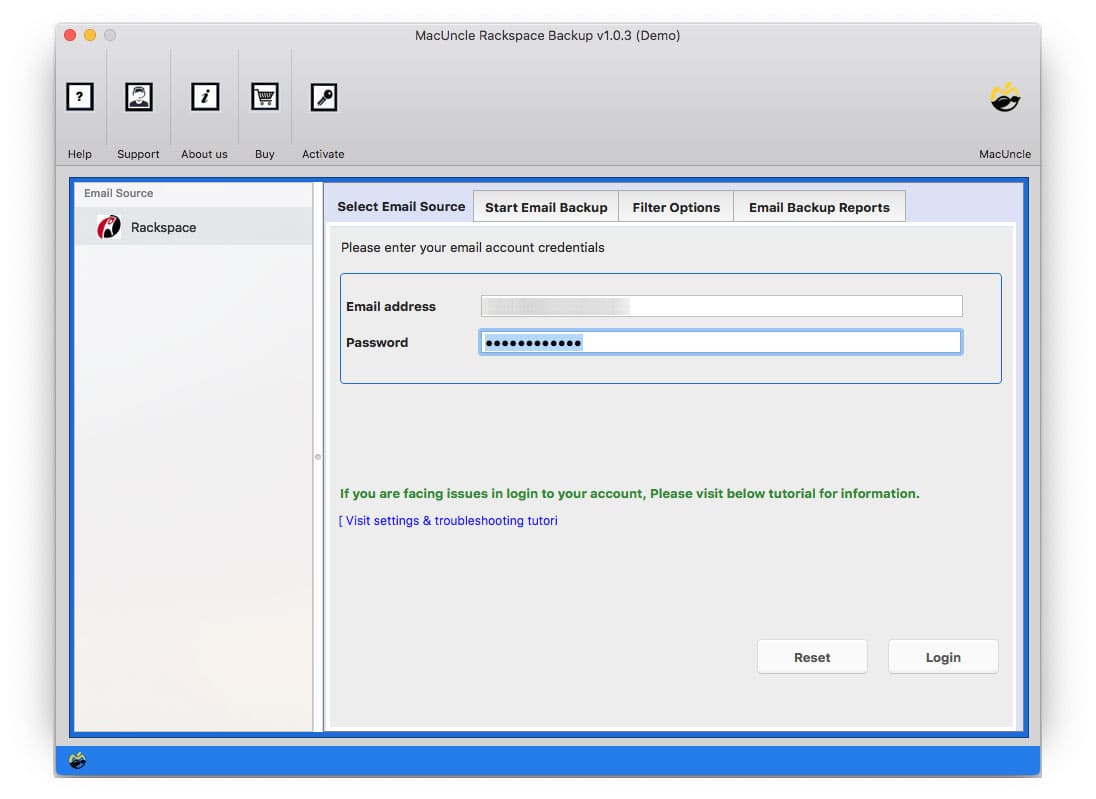Image resolution: width=1096 pixels, height=799 pixels.
Task: Click the Help label under the toolbar
Action: pyautogui.click(x=80, y=154)
